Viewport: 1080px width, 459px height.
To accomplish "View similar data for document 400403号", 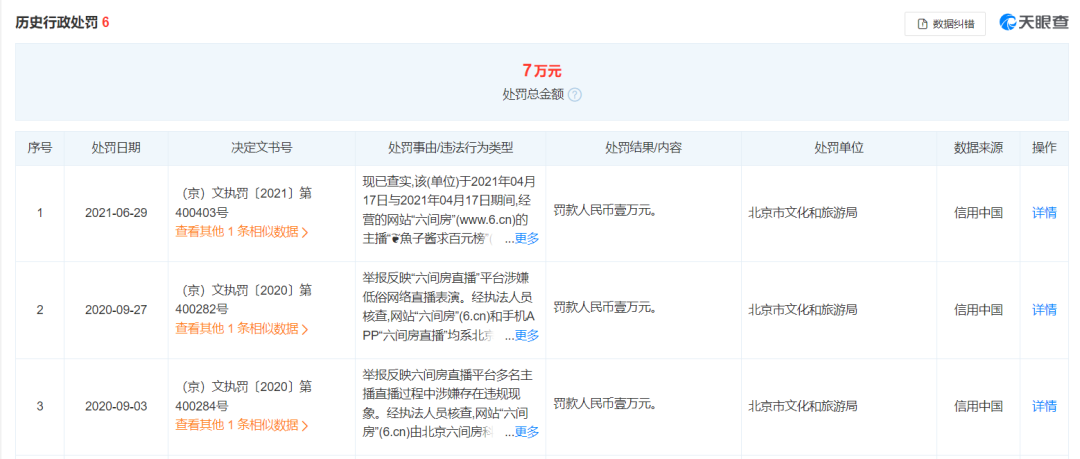I will click(242, 232).
